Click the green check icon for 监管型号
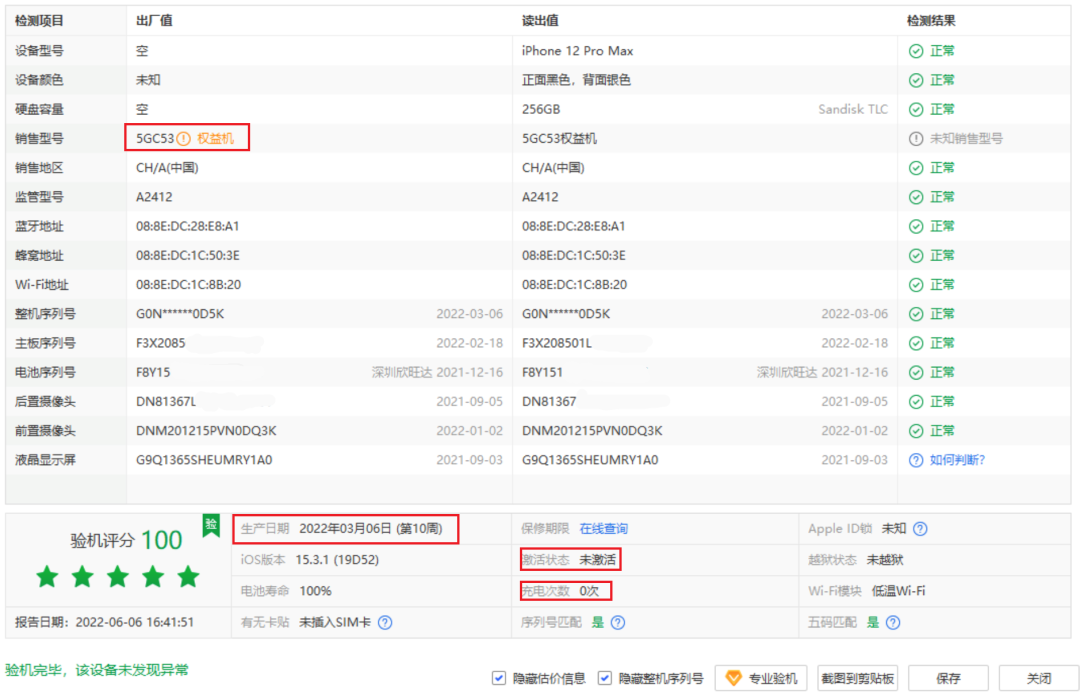This screenshot has height=698, width=1080. click(x=915, y=197)
